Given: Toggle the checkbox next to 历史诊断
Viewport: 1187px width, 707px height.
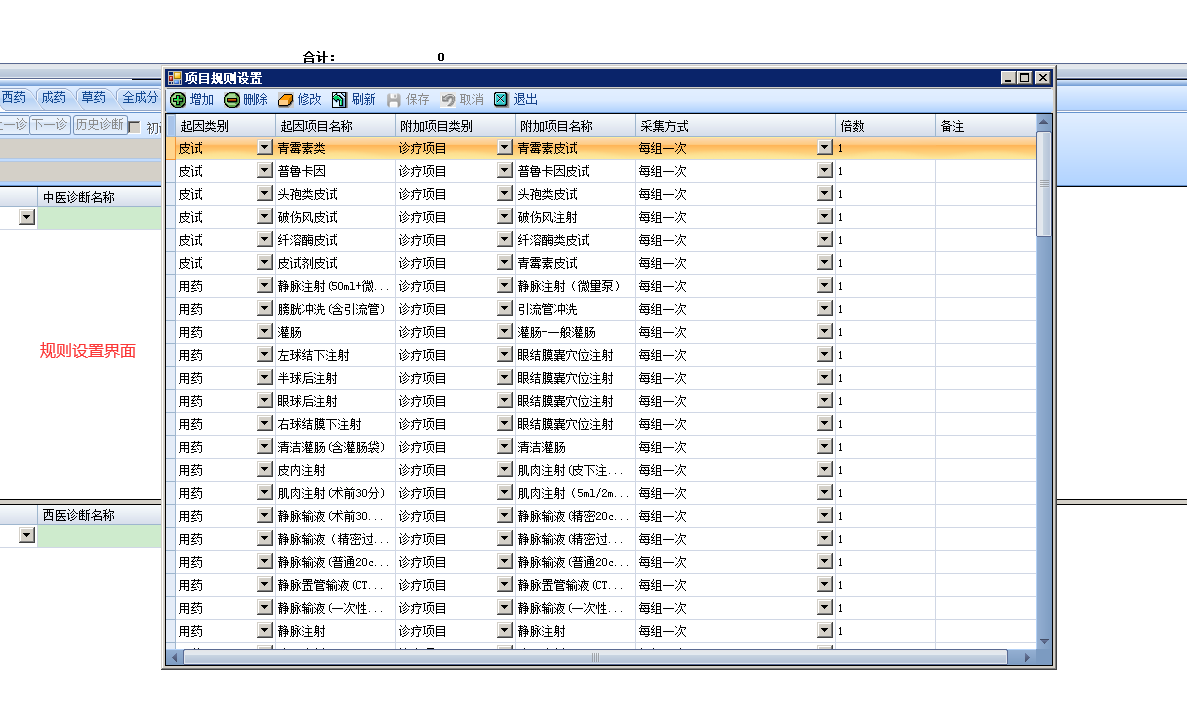Looking at the screenshot, I should click(x=135, y=127).
